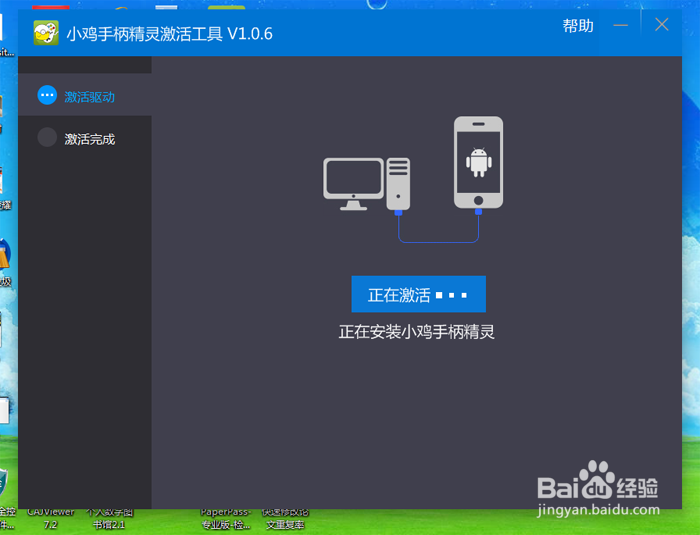Image resolution: width=700 pixels, height=535 pixels.
Task: Minimize the activation tool window
Action: [621, 25]
